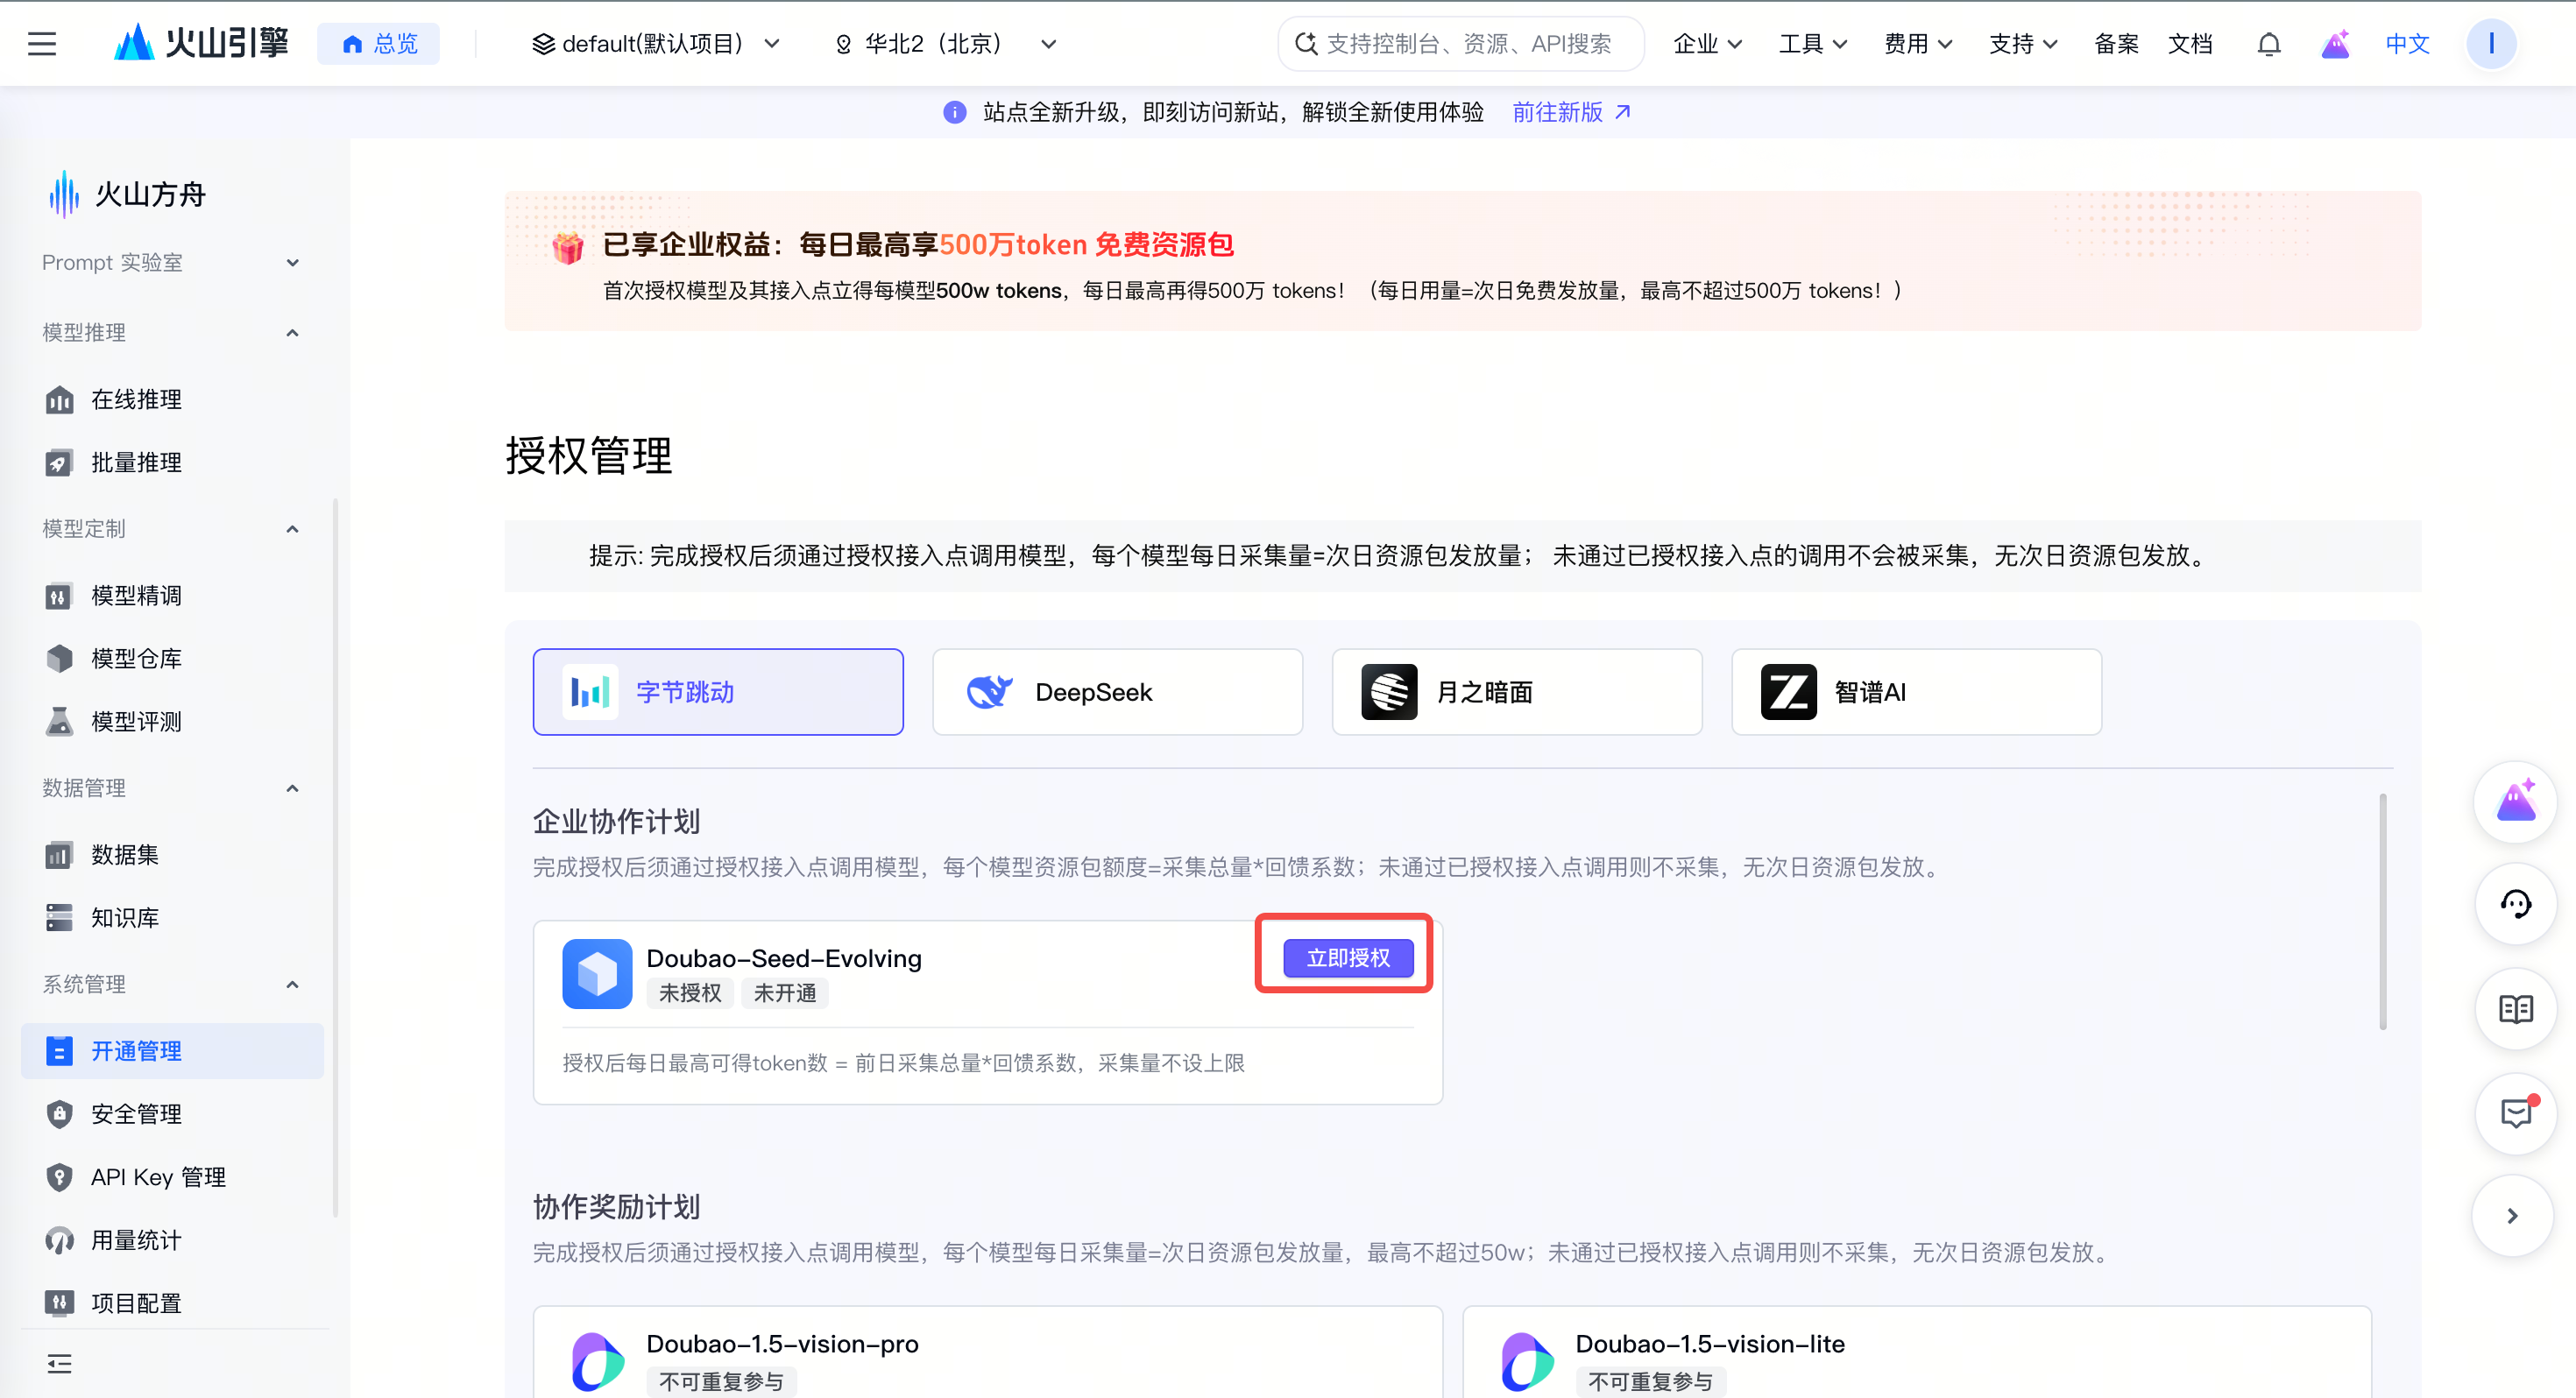Open the 华北2（北京）region dropdown

pos(945,44)
